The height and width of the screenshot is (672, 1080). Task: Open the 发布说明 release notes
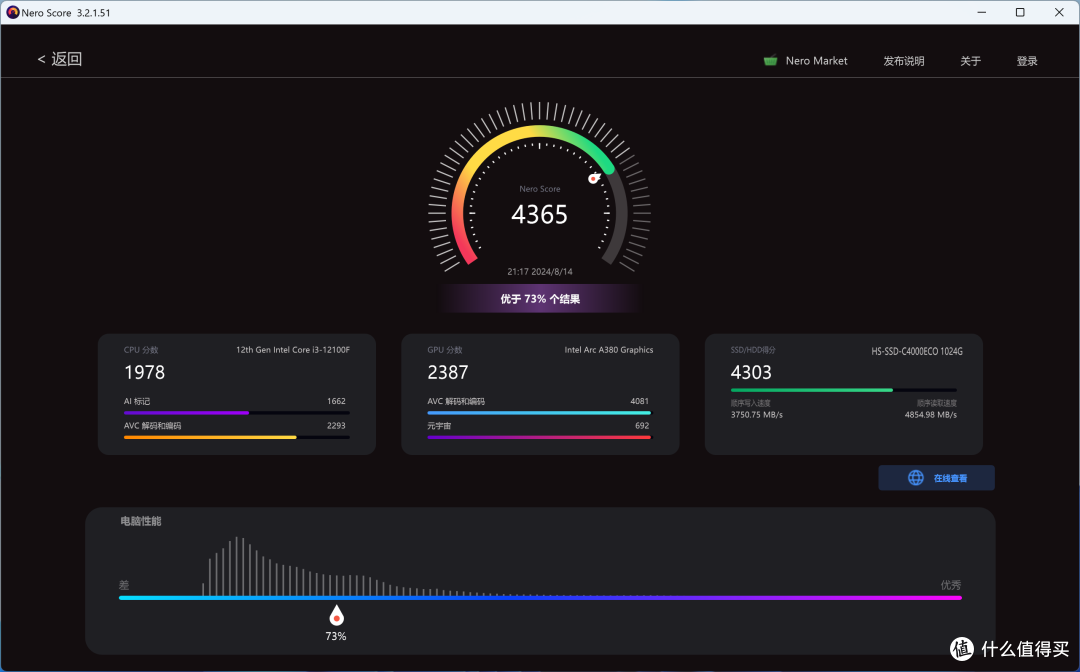[x=904, y=61]
